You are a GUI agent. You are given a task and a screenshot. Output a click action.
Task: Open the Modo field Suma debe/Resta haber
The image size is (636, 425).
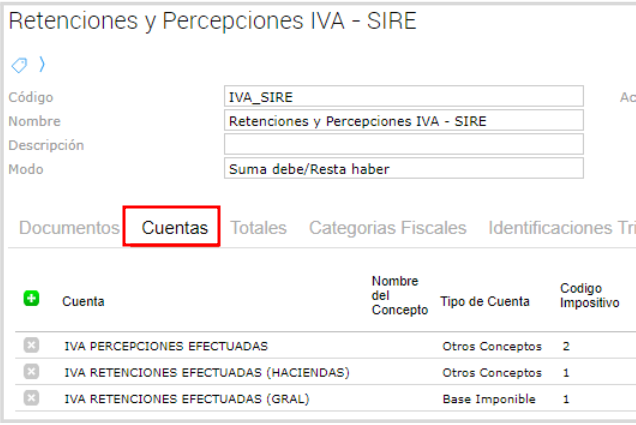point(404,169)
